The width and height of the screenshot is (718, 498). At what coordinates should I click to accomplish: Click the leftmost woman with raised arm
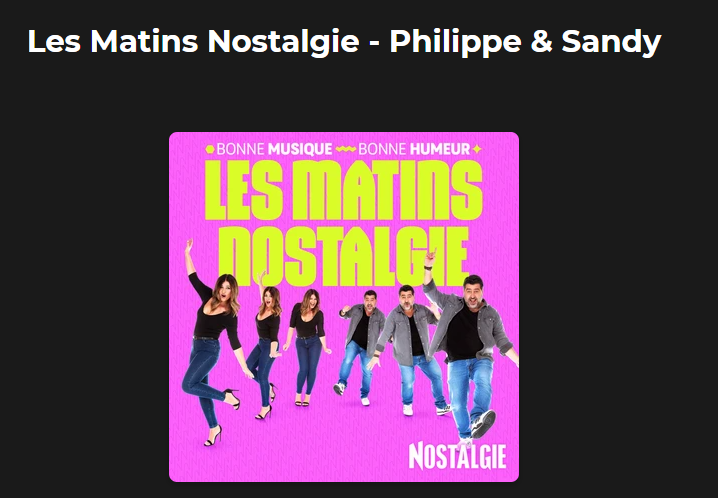tap(212, 343)
